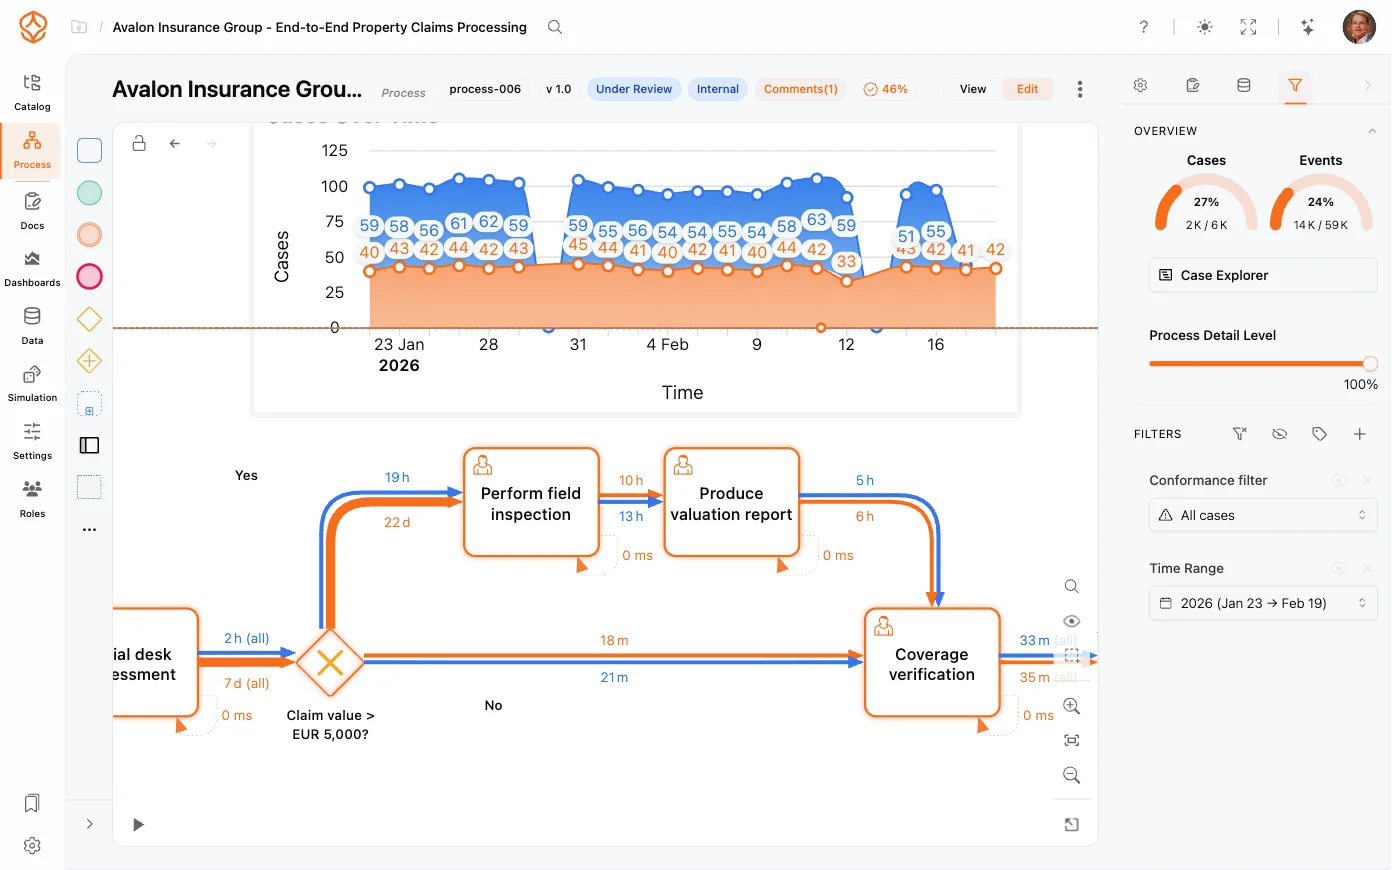The width and height of the screenshot is (1392, 870).
Task: Adjust the Process Detail Level slider handle
Action: 1370,363
